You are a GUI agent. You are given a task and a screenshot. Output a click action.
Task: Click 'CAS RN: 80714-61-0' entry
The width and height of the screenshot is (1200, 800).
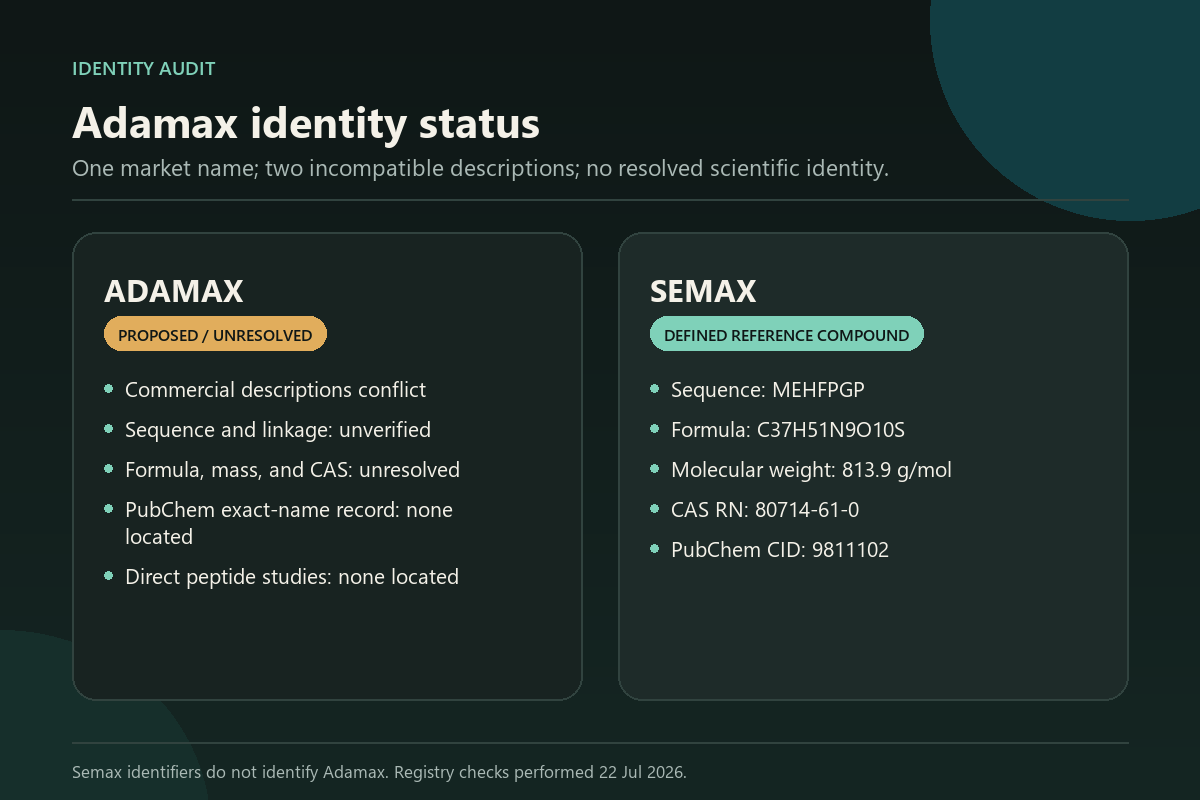[x=765, y=510]
